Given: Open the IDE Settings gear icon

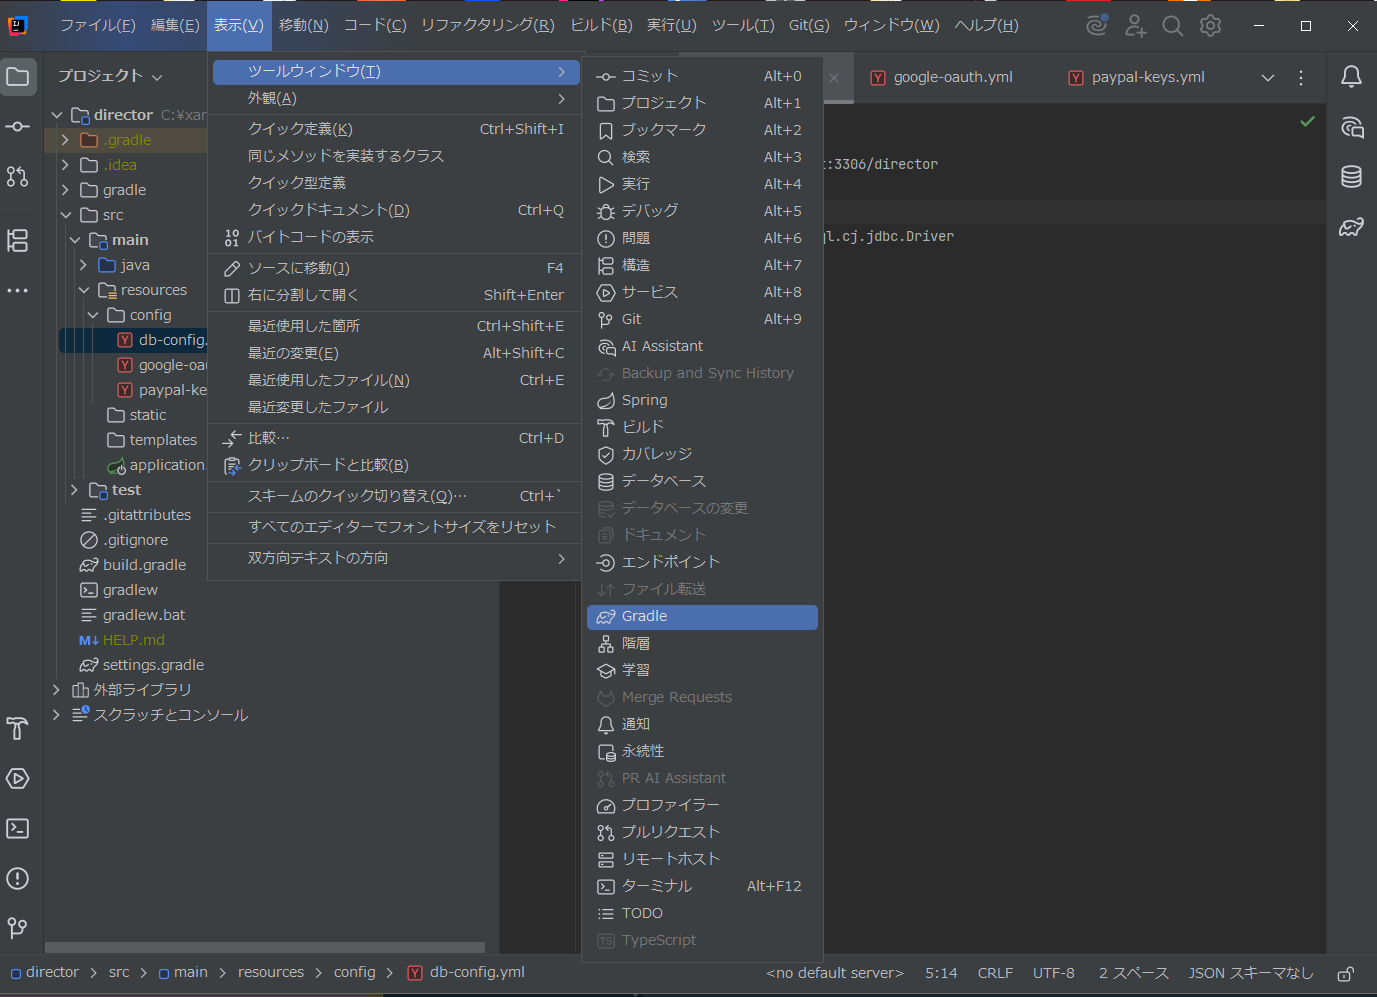Looking at the screenshot, I should click(1210, 26).
